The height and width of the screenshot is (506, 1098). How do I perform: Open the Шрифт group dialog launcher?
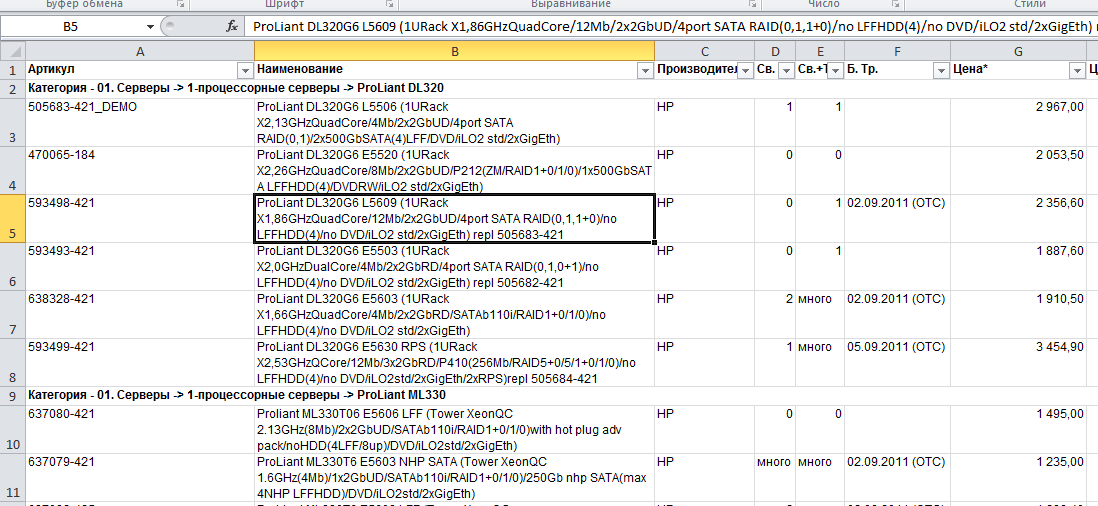(x=391, y=4)
